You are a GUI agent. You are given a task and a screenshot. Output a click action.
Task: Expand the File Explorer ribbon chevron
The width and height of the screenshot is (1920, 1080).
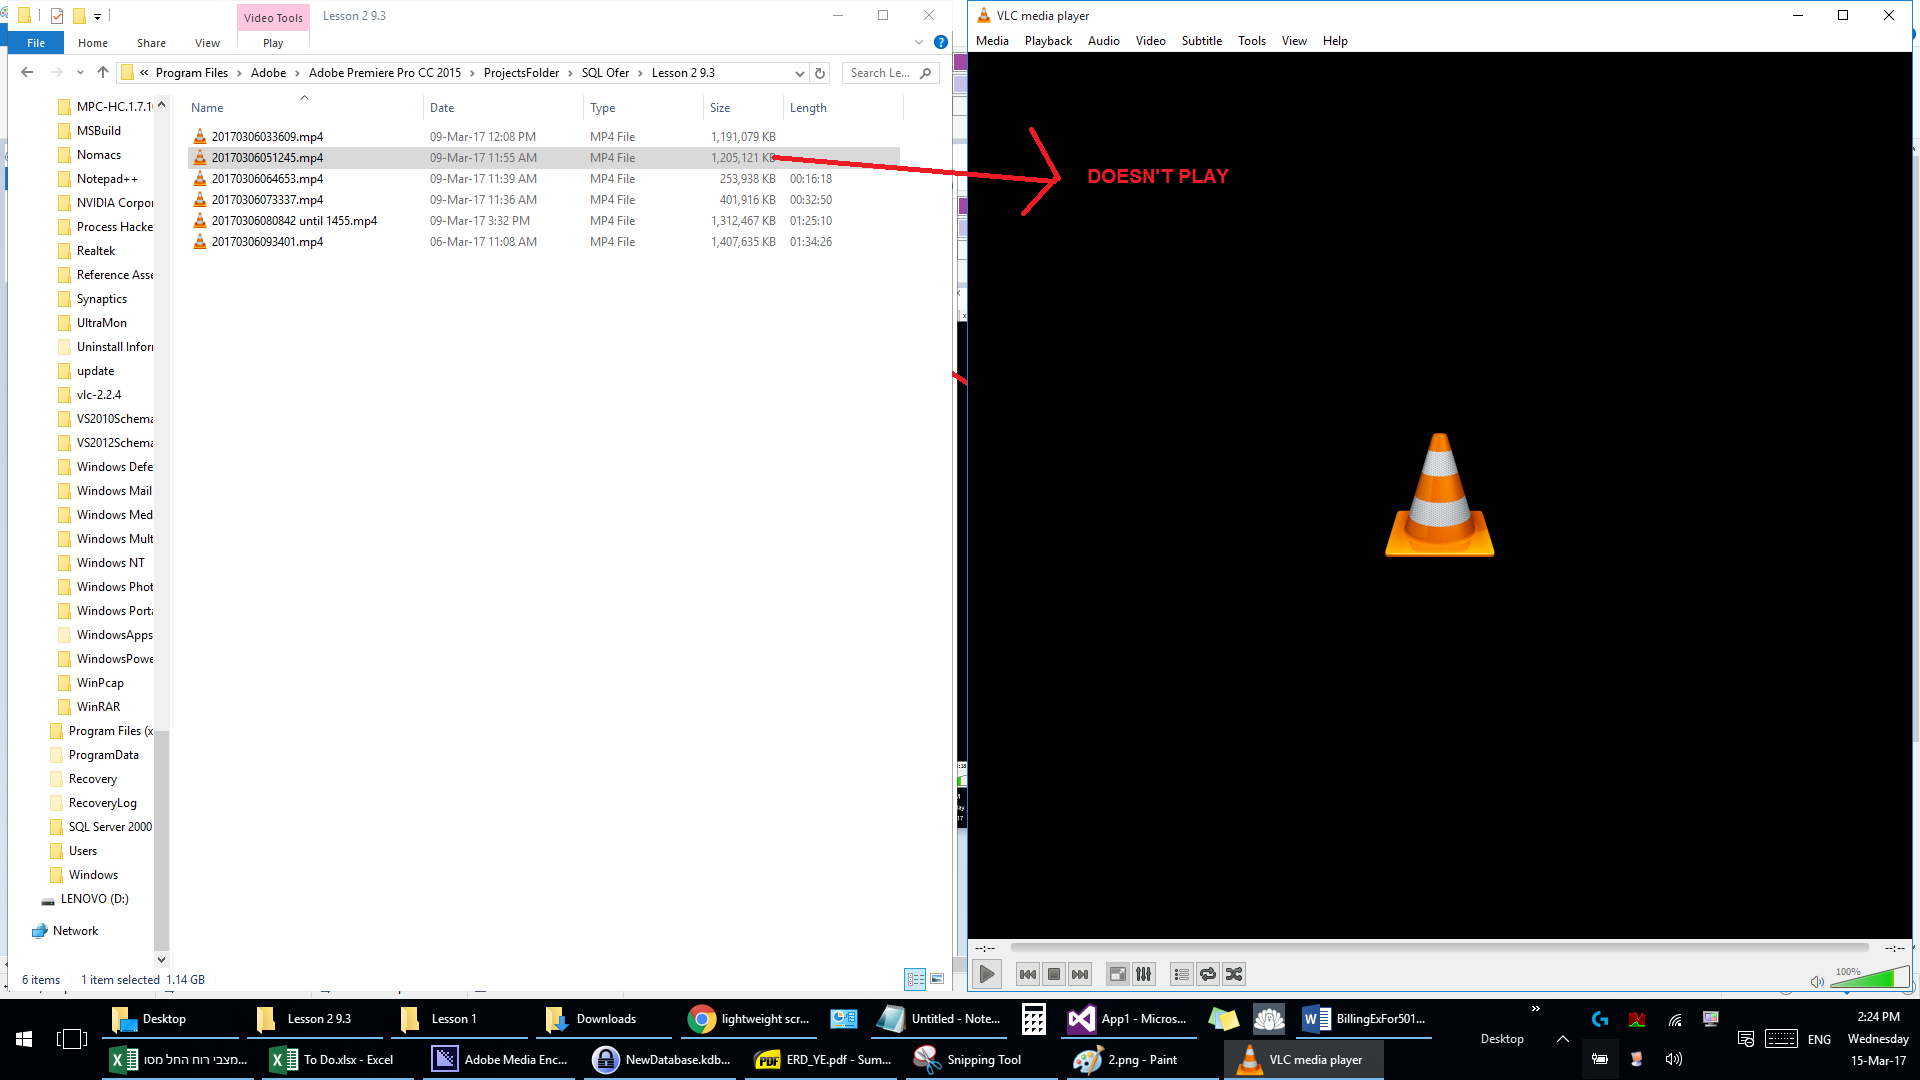tap(919, 42)
